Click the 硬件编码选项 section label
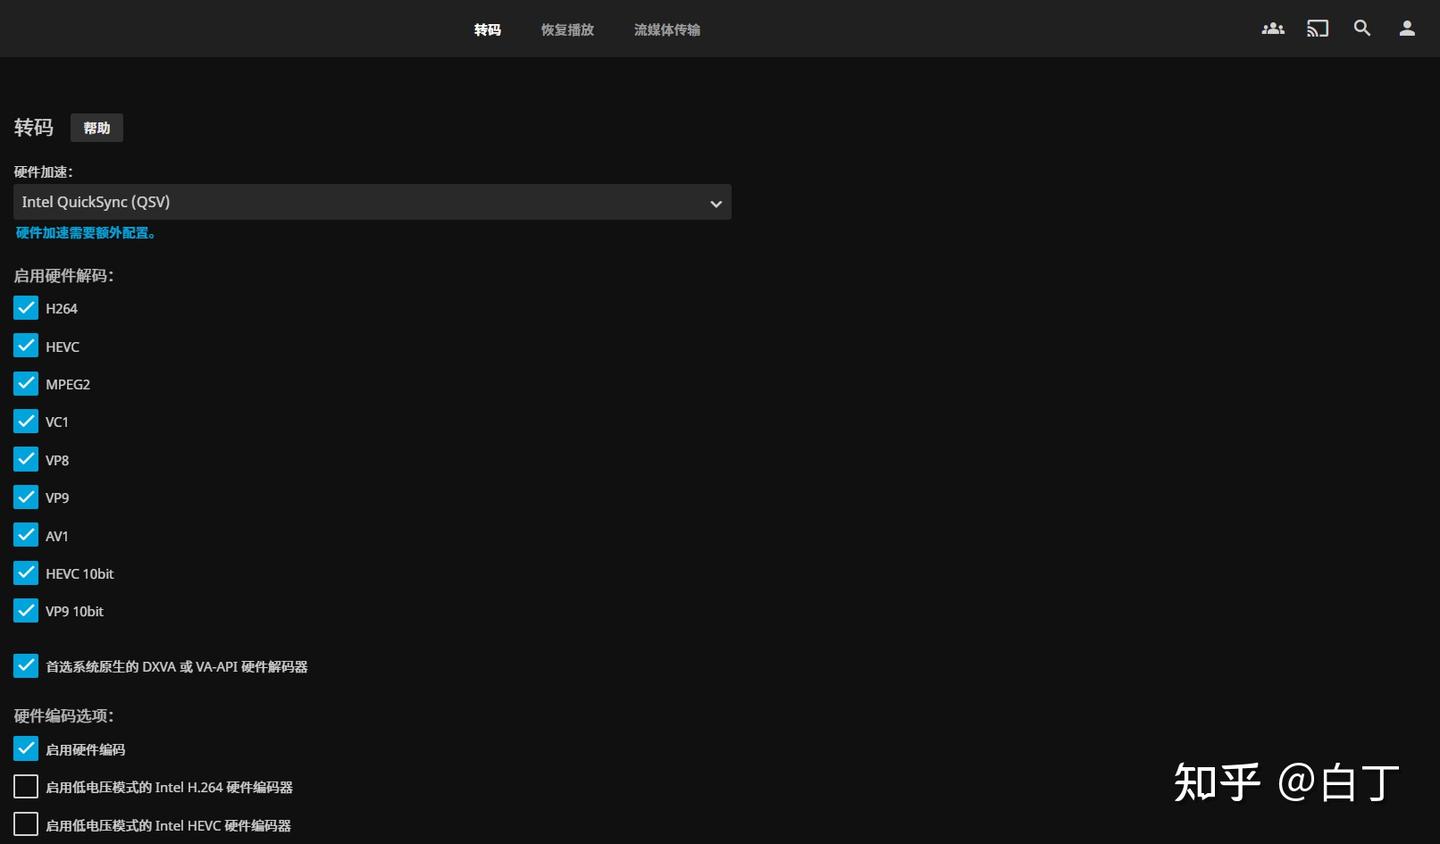This screenshot has height=844, width=1440. click(x=64, y=716)
